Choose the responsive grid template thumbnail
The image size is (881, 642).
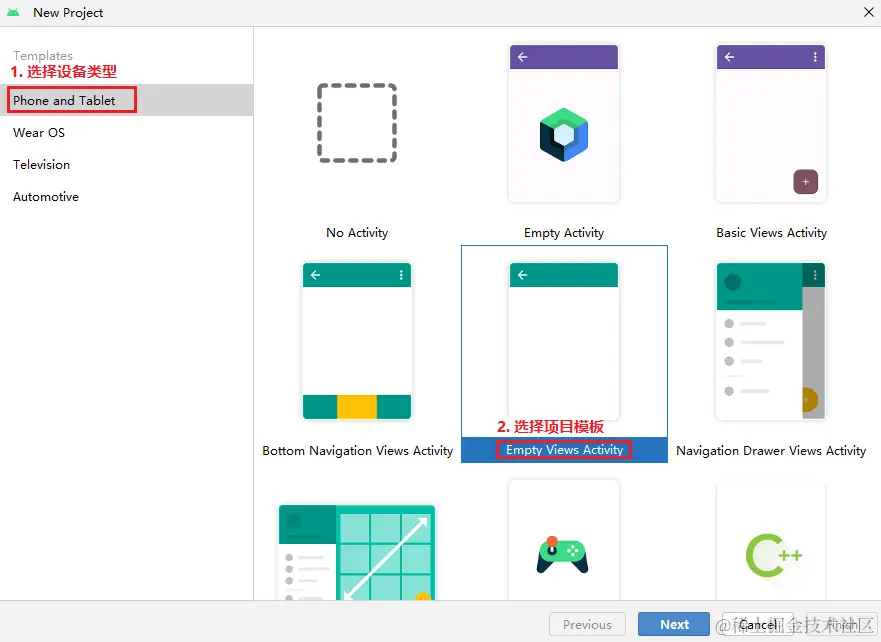coord(357,552)
